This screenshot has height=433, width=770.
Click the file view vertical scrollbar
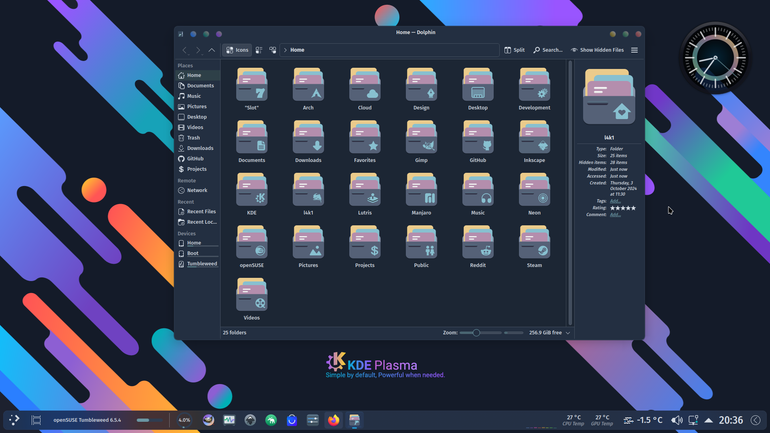570,192
